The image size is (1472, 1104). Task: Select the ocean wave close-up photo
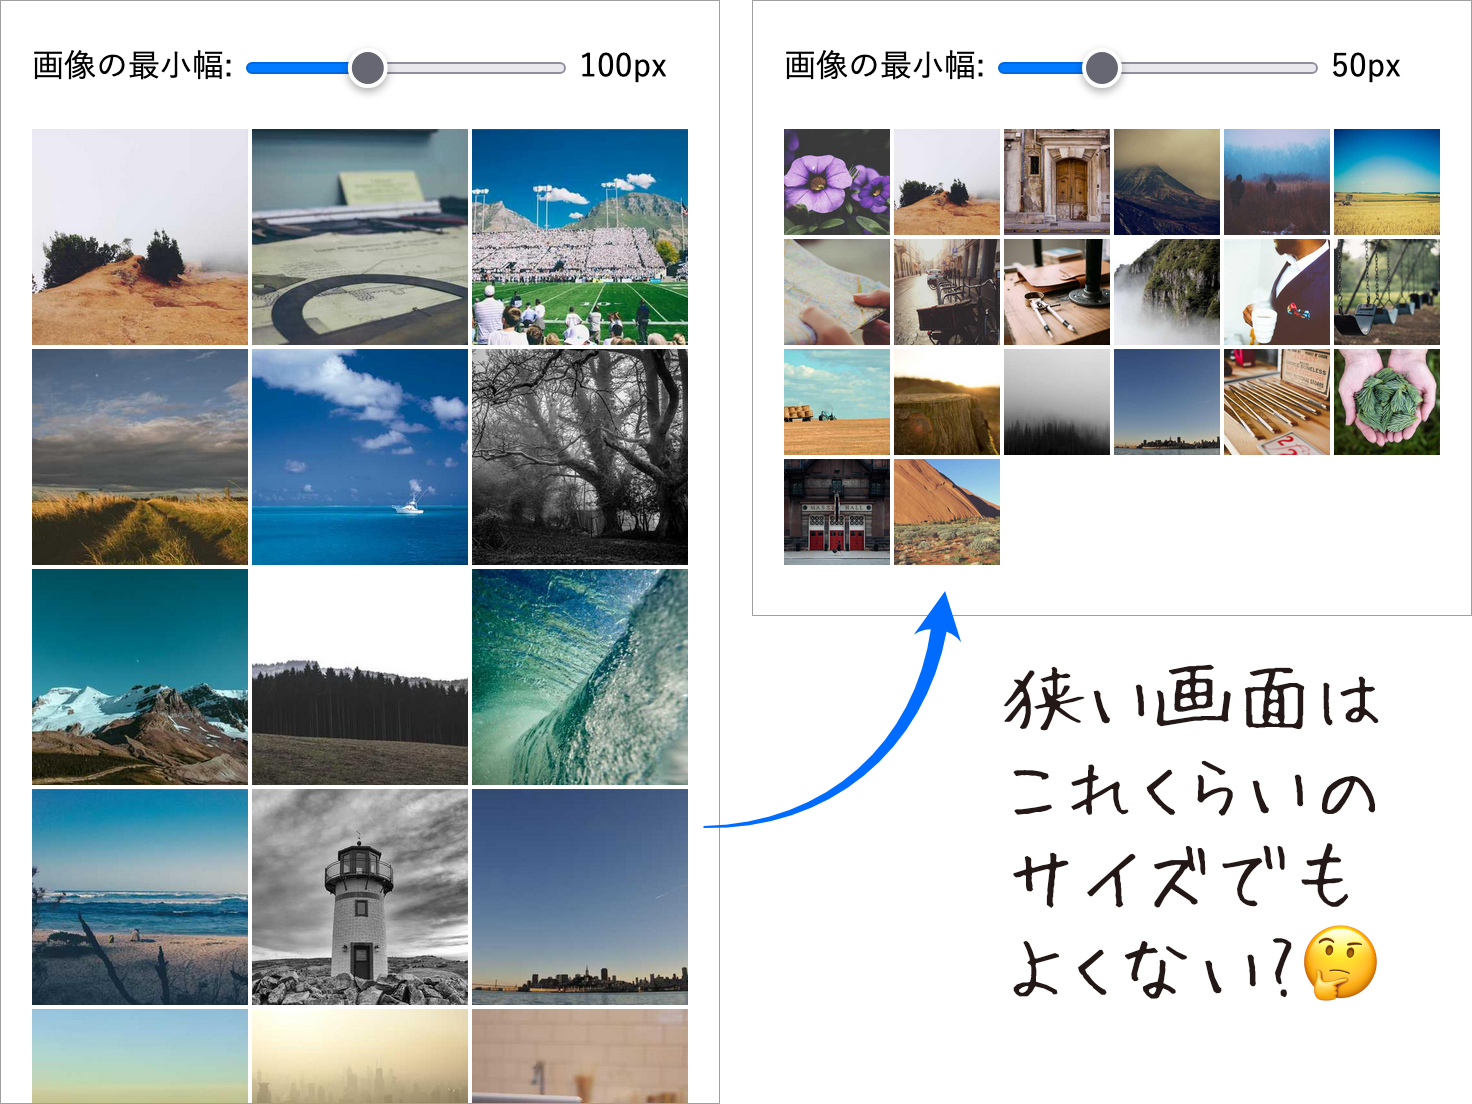pos(580,677)
